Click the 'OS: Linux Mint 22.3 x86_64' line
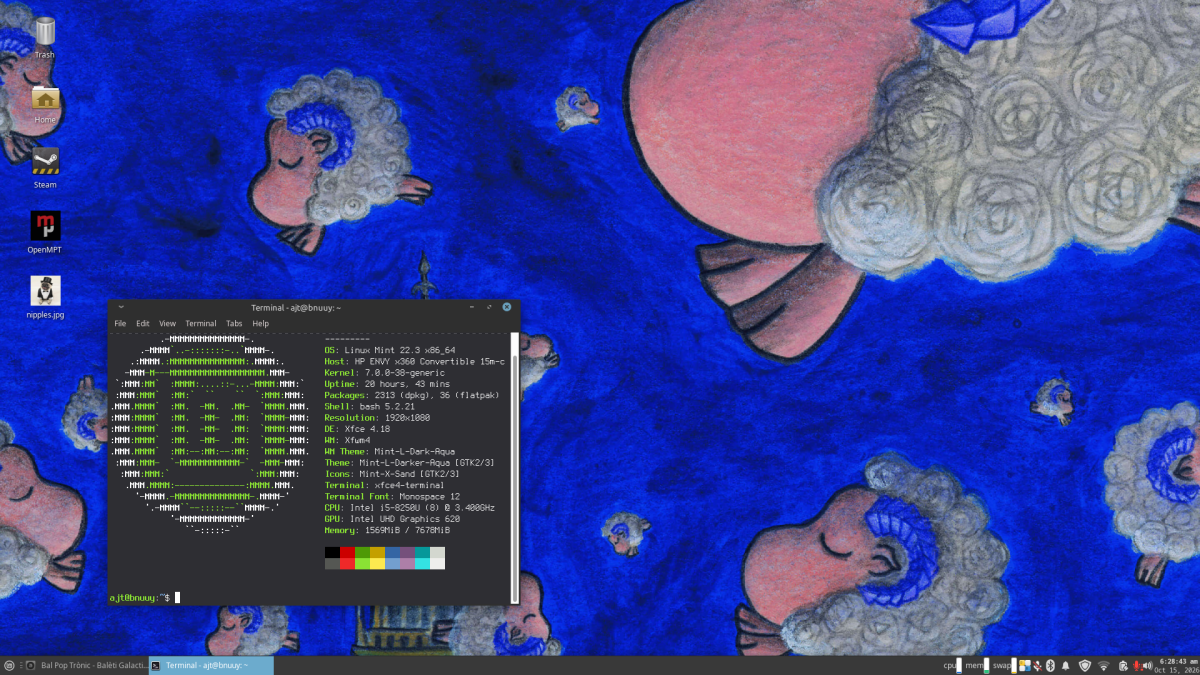Image resolution: width=1200 pixels, height=675 pixels. pyautogui.click(x=389, y=350)
